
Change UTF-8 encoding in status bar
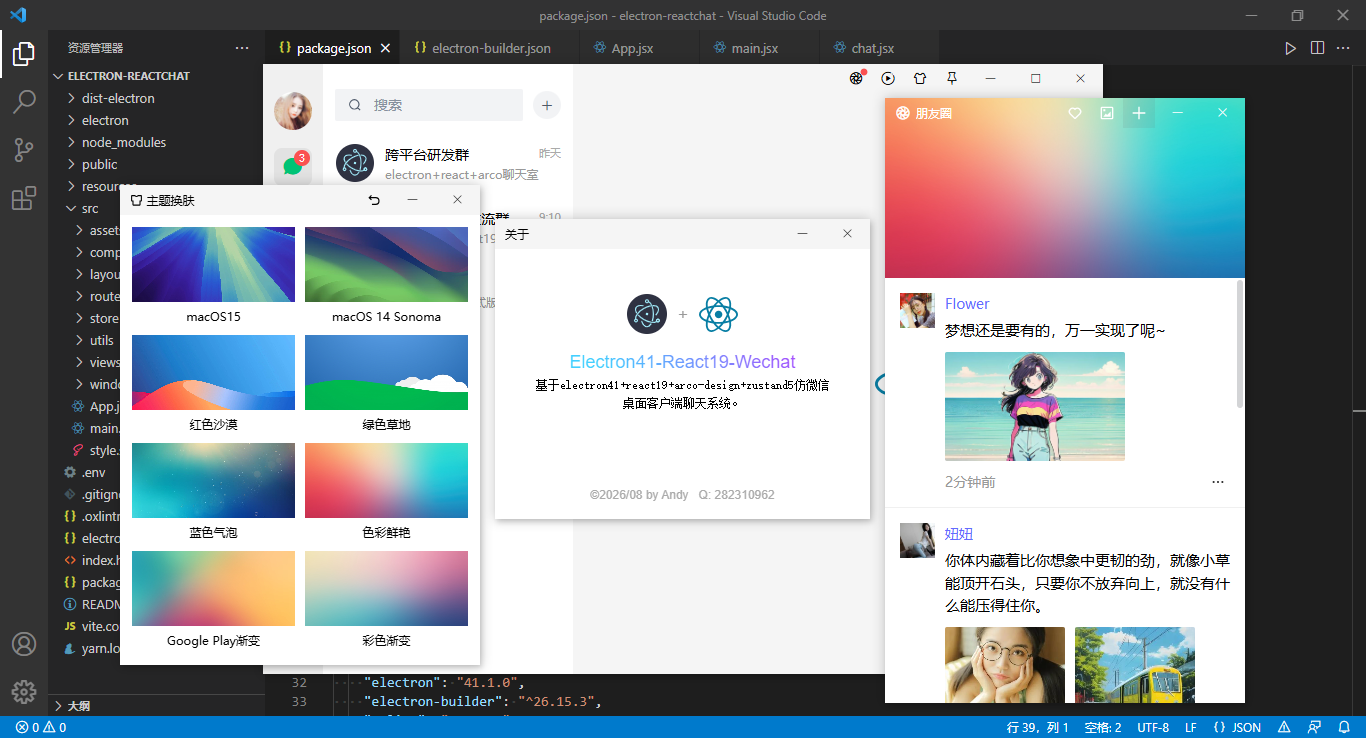1153,727
